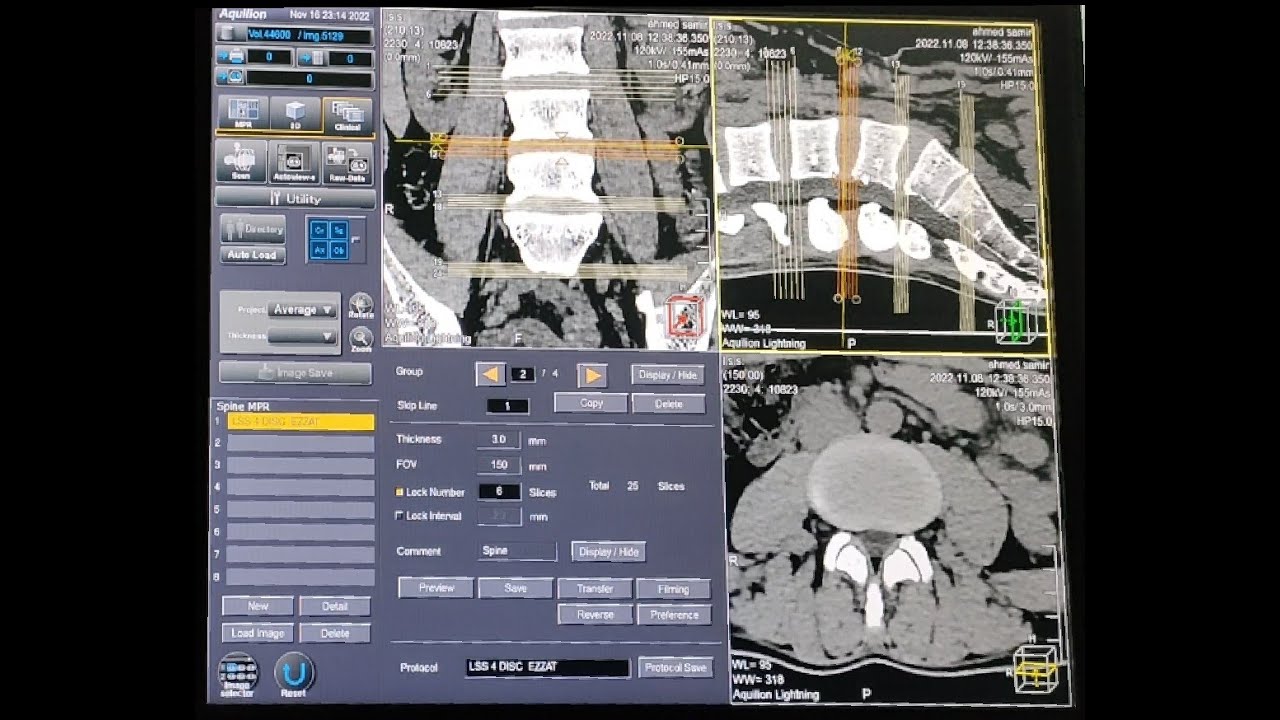Open the Scan function
The height and width of the screenshot is (720, 1280).
tap(241, 161)
